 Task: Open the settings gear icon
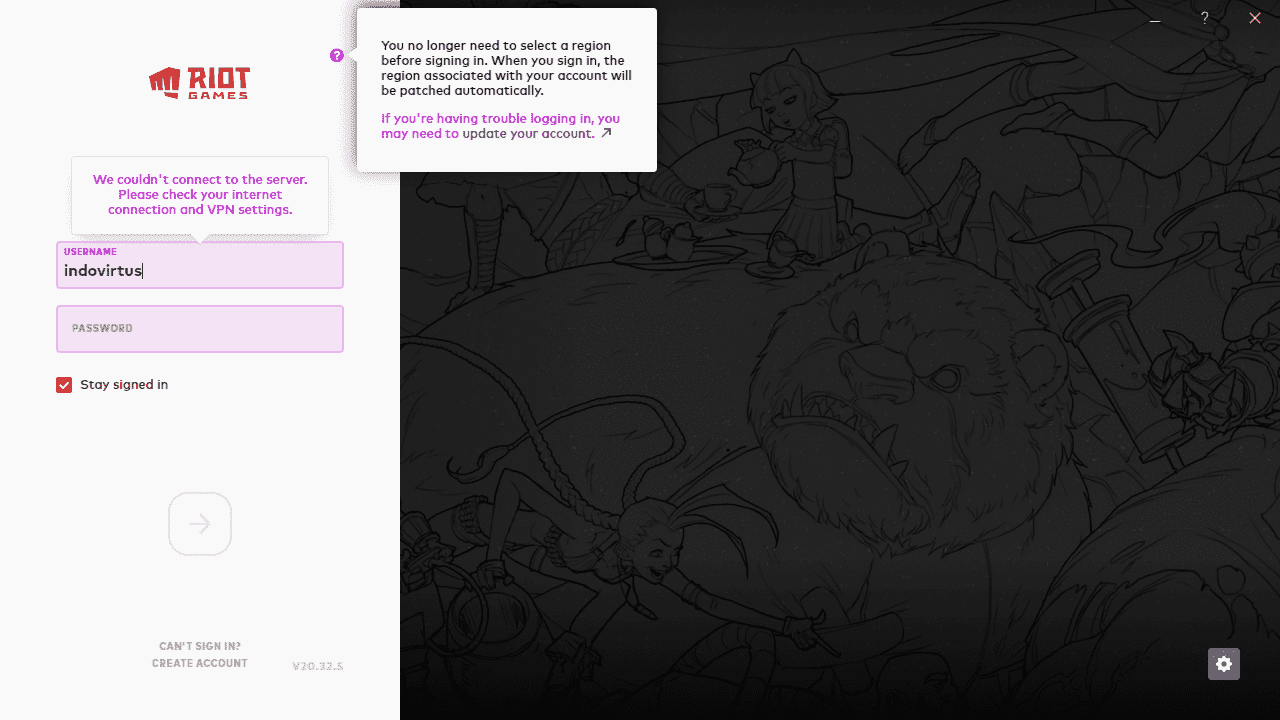(x=1224, y=664)
